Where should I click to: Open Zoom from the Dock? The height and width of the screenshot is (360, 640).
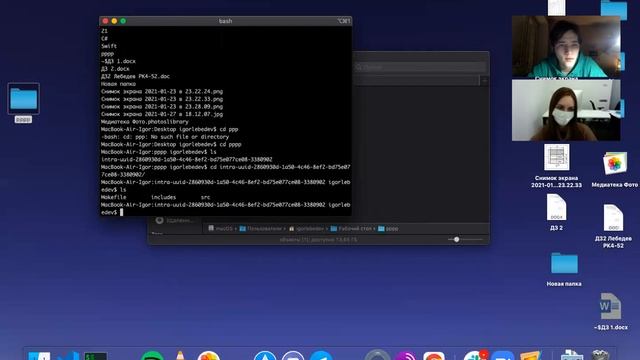click(x=502, y=356)
